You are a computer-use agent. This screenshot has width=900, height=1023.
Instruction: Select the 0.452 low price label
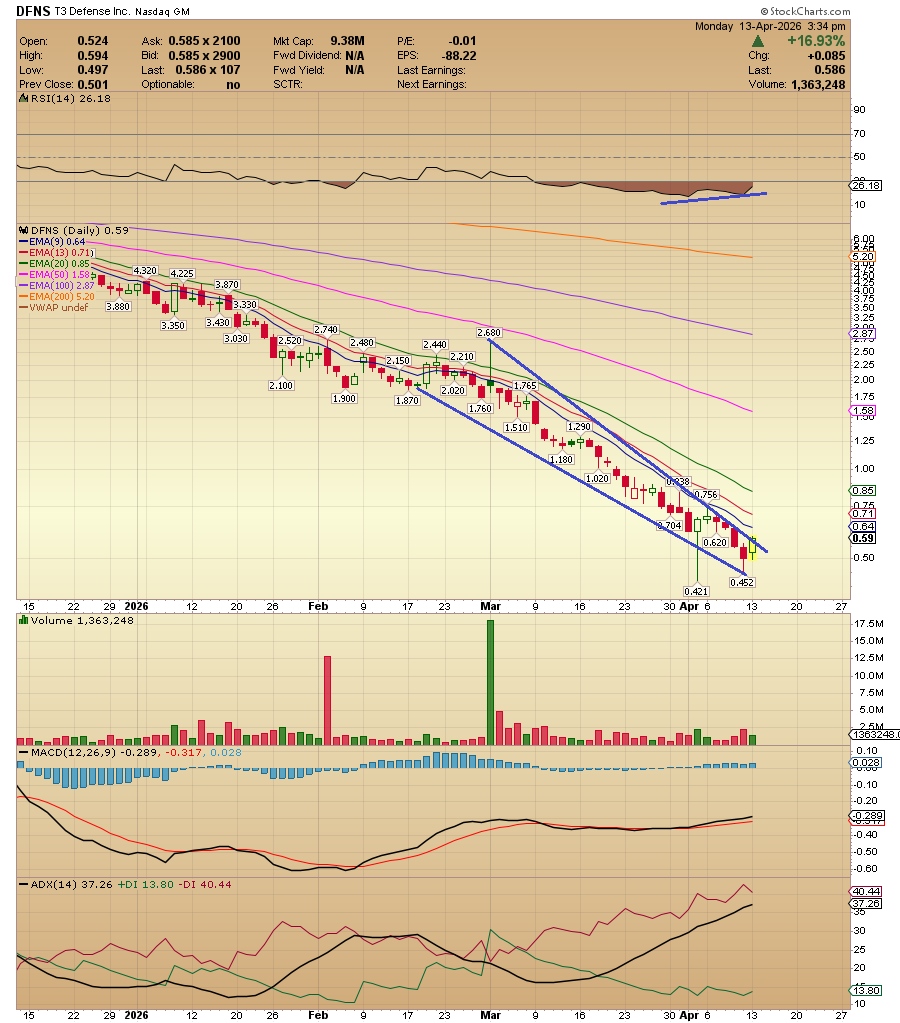point(742,582)
